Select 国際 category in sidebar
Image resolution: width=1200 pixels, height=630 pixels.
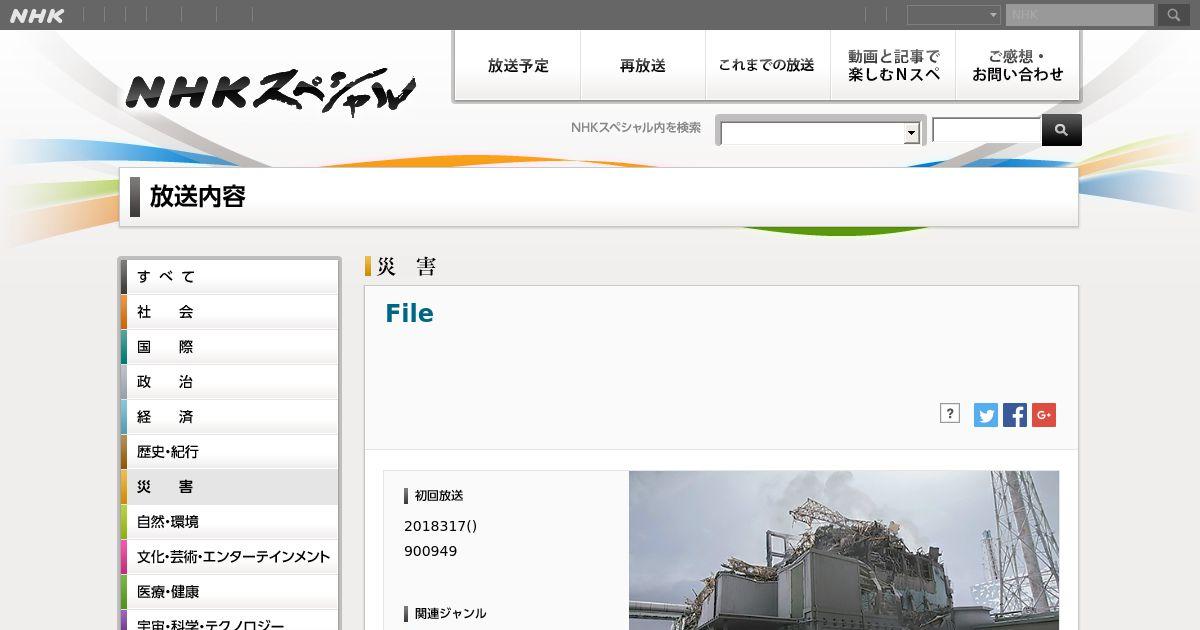230,347
